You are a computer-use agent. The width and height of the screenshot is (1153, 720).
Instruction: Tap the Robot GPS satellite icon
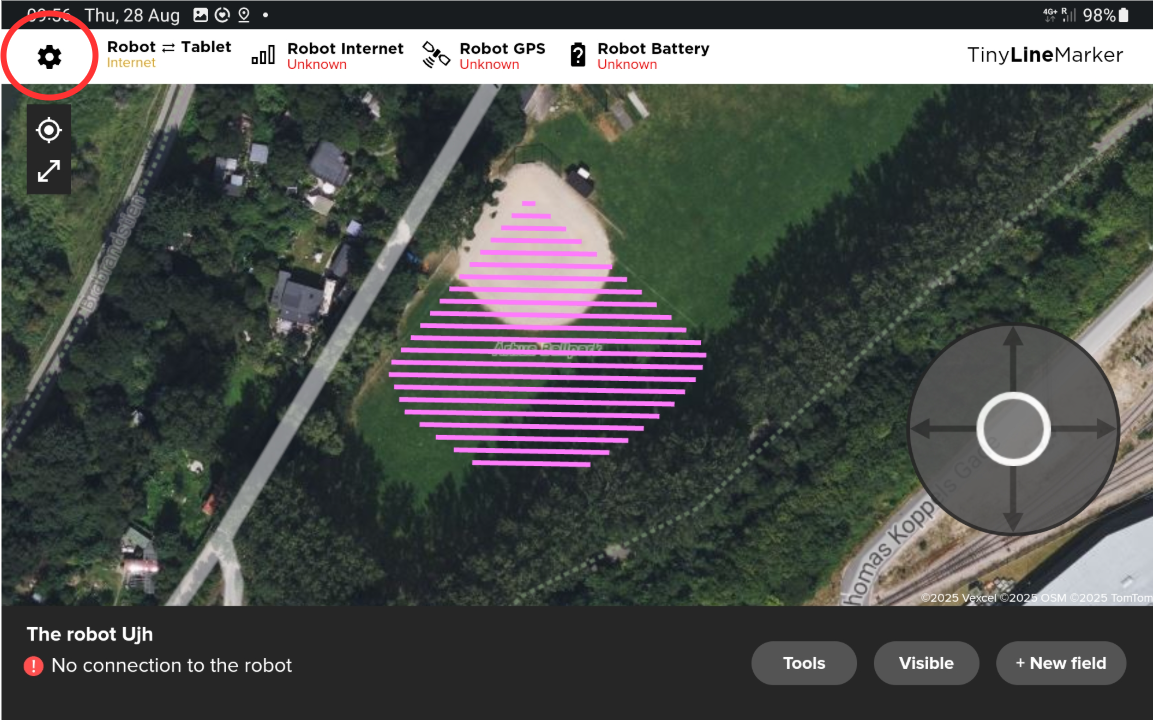click(x=436, y=55)
